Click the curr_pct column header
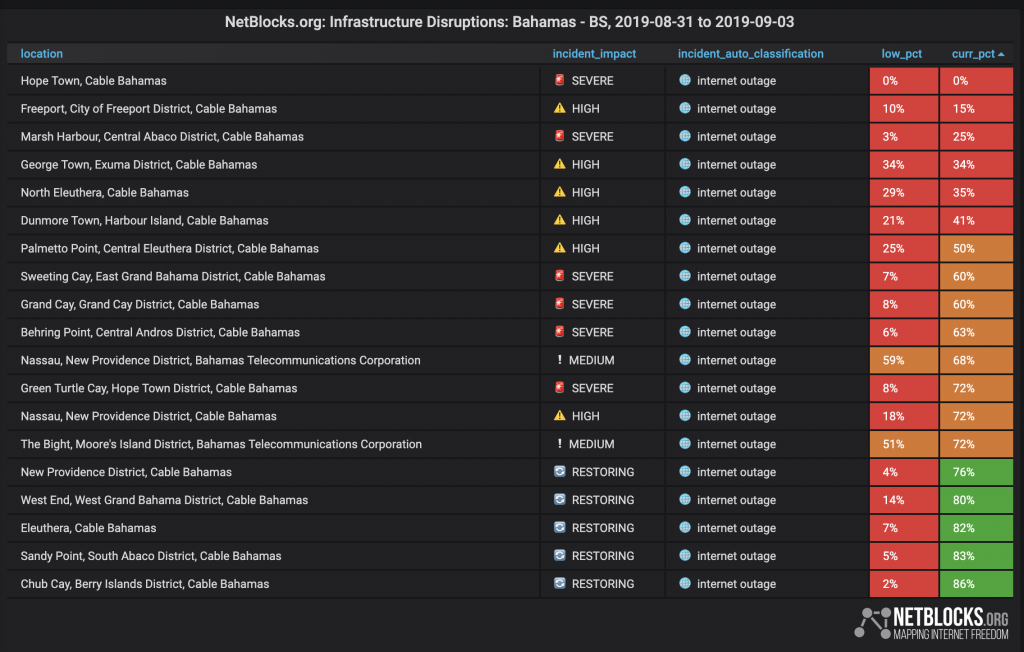This screenshot has height=652, width=1024. pyautogui.click(x=973, y=54)
